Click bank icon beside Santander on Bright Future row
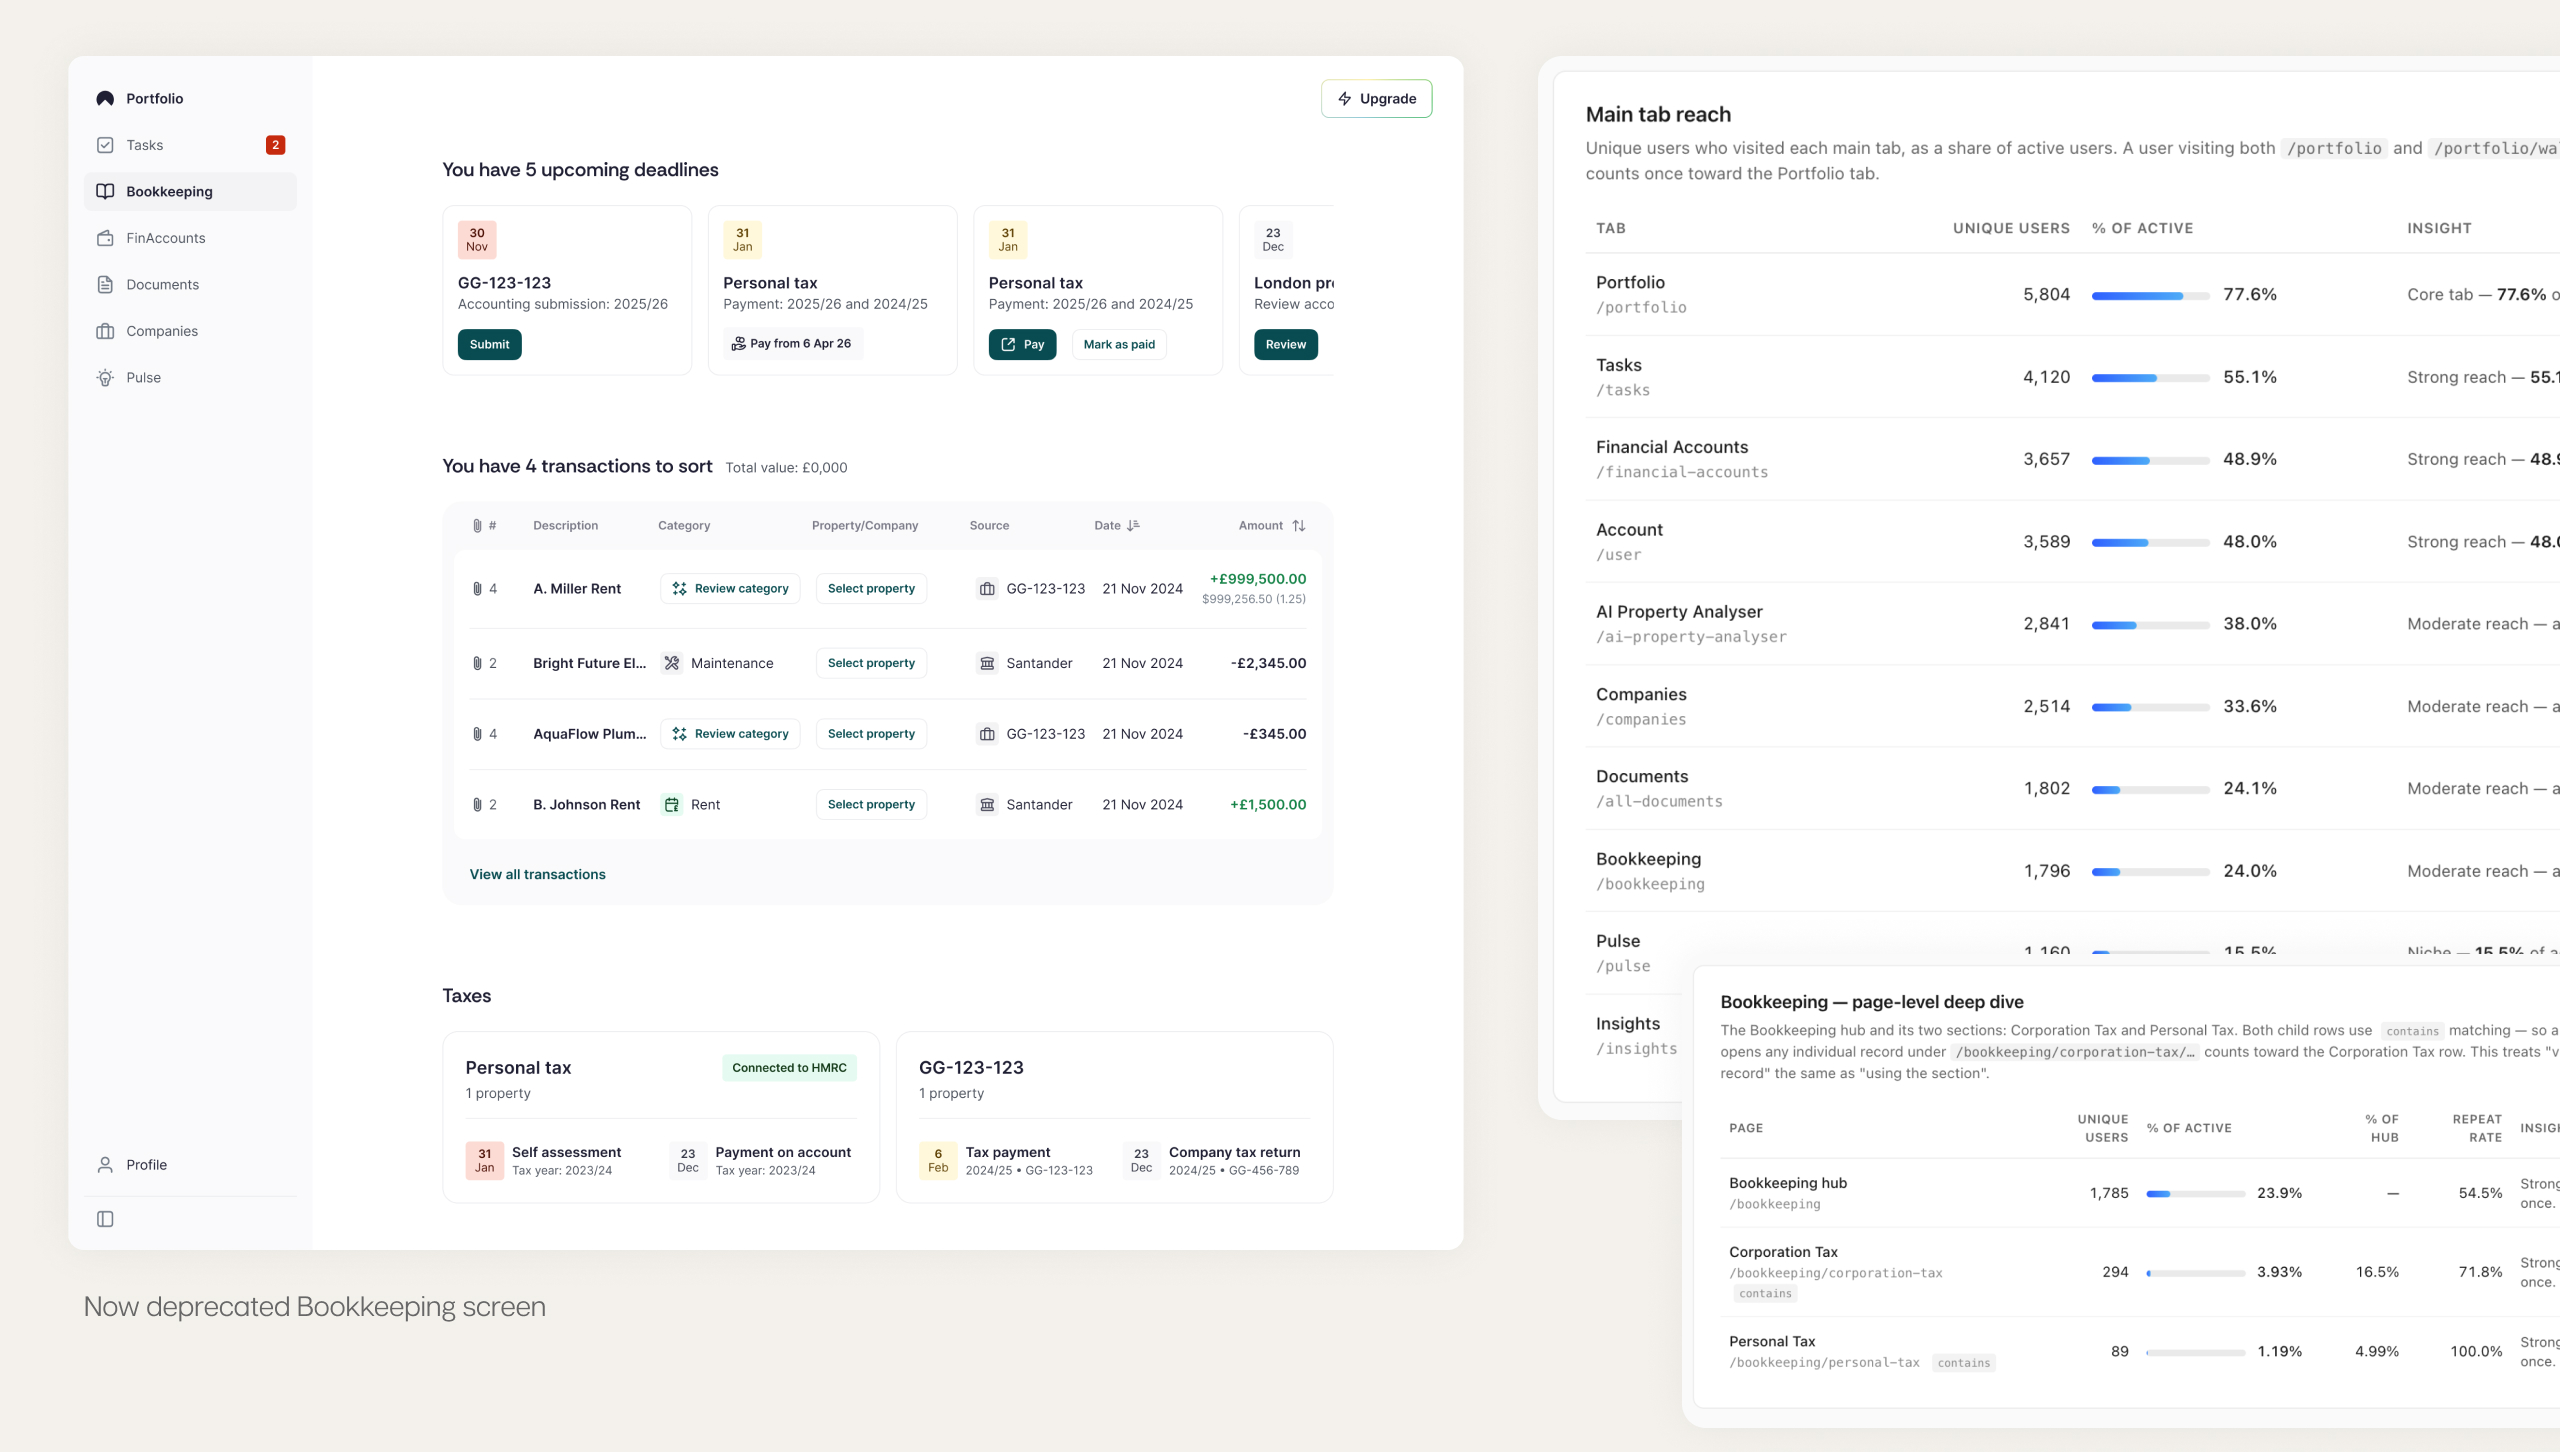The width and height of the screenshot is (2560, 1452). 987,663
